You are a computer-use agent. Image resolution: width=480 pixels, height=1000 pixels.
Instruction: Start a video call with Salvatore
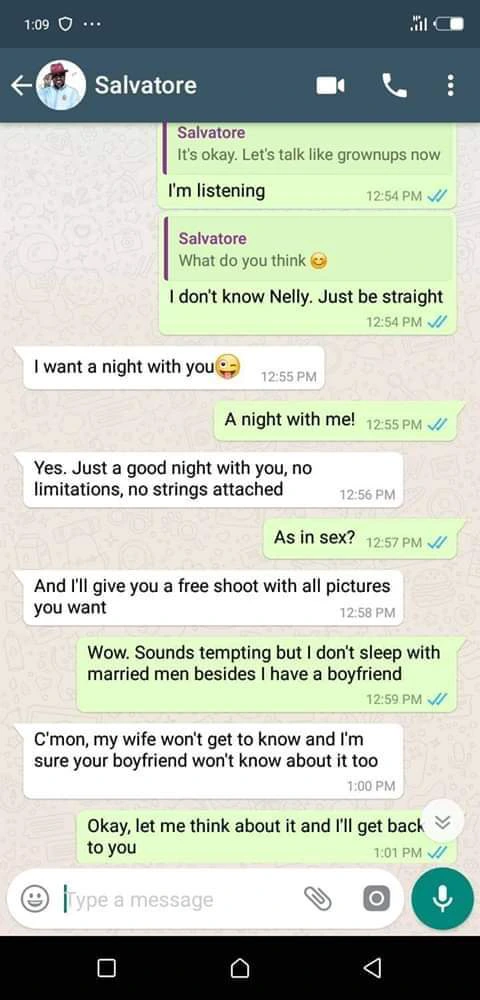330,85
